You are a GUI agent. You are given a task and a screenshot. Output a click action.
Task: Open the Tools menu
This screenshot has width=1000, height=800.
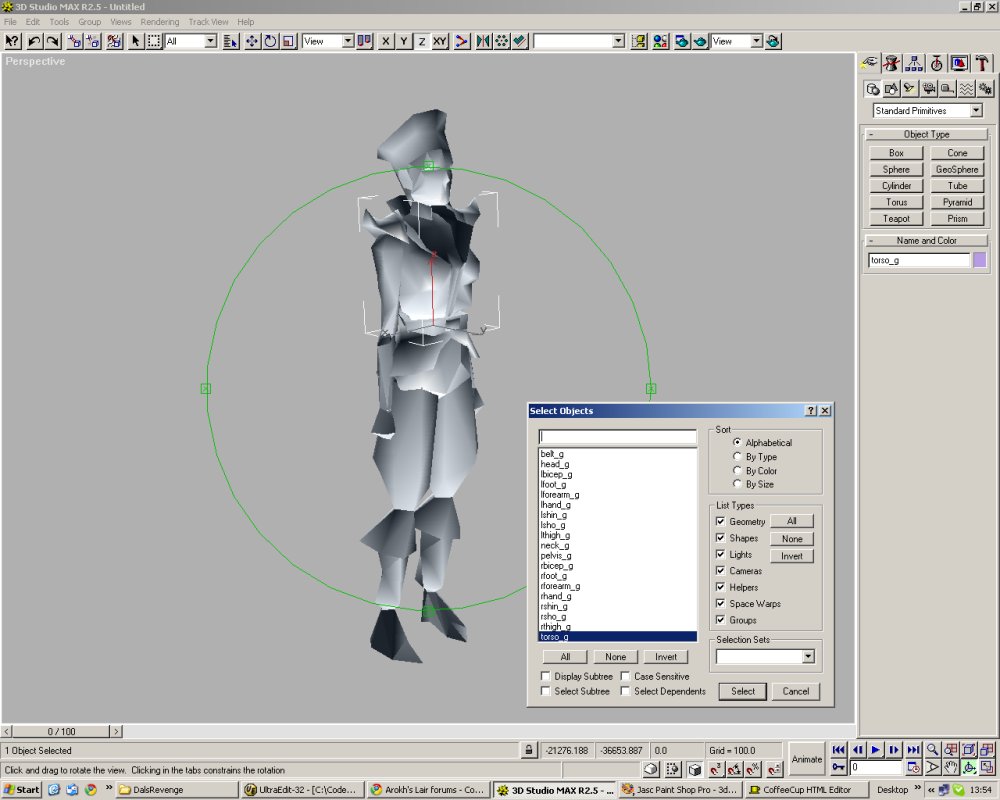(59, 22)
